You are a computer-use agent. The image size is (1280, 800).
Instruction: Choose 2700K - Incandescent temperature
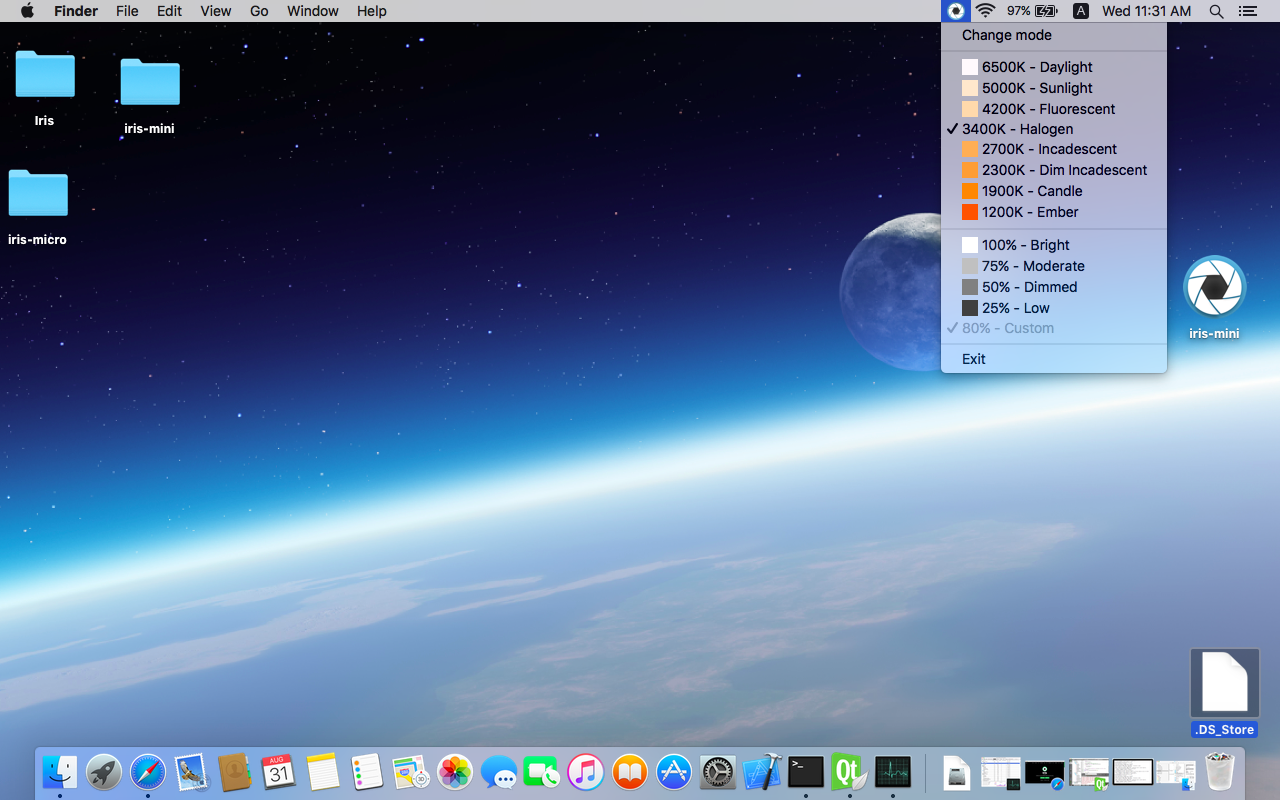click(1054, 149)
